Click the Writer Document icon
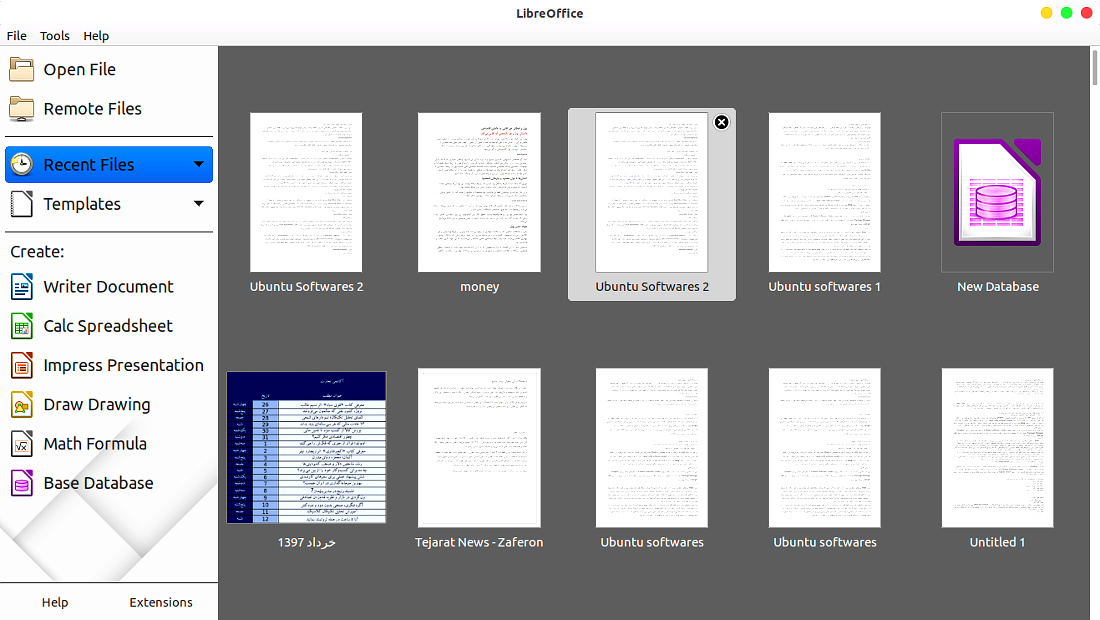This screenshot has width=1100, height=620. click(22, 287)
